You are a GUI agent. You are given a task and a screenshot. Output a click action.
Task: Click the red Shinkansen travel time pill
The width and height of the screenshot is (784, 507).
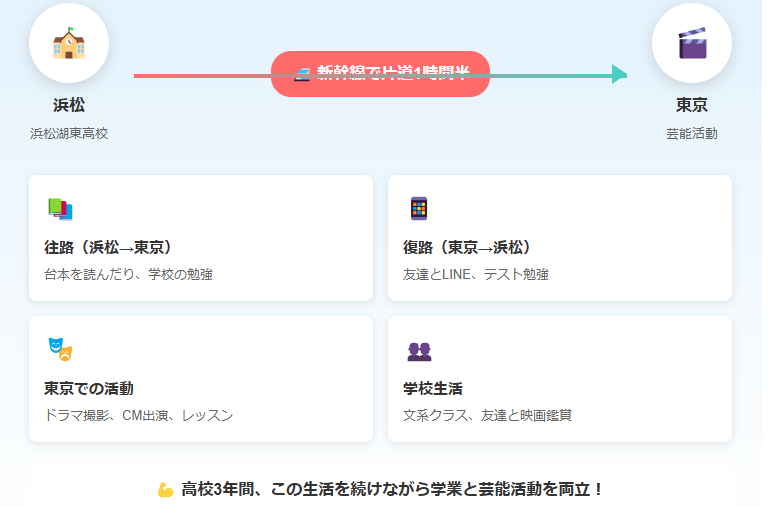(380, 74)
